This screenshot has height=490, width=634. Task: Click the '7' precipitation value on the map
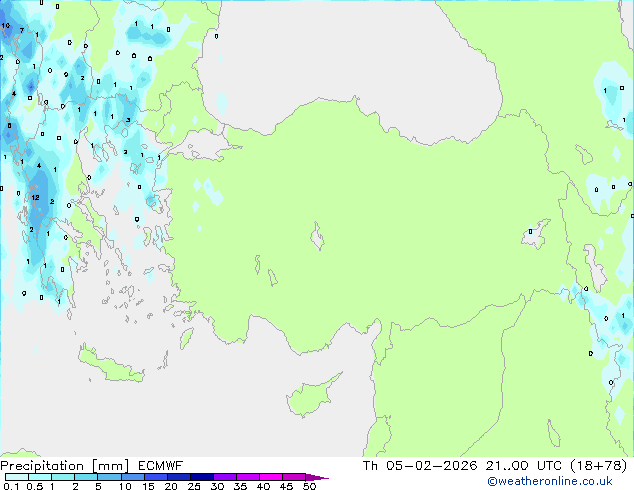click(x=22, y=30)
